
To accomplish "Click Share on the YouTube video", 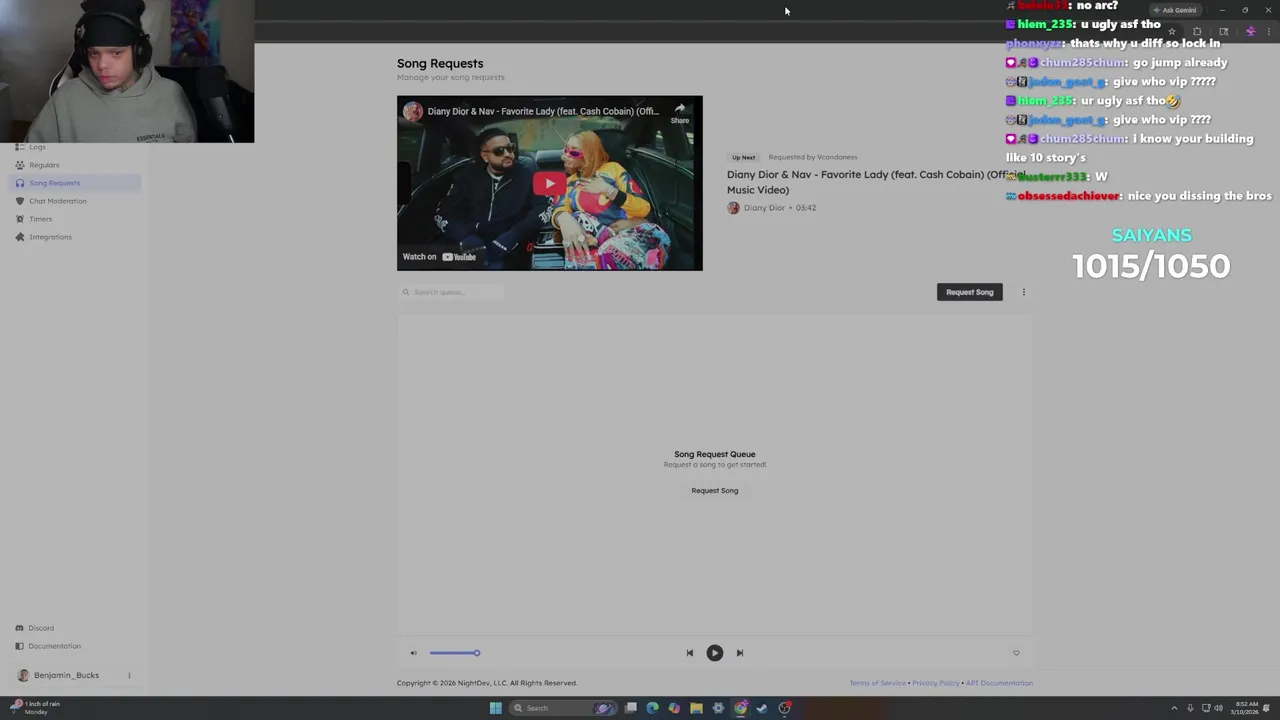I will 680,113.
